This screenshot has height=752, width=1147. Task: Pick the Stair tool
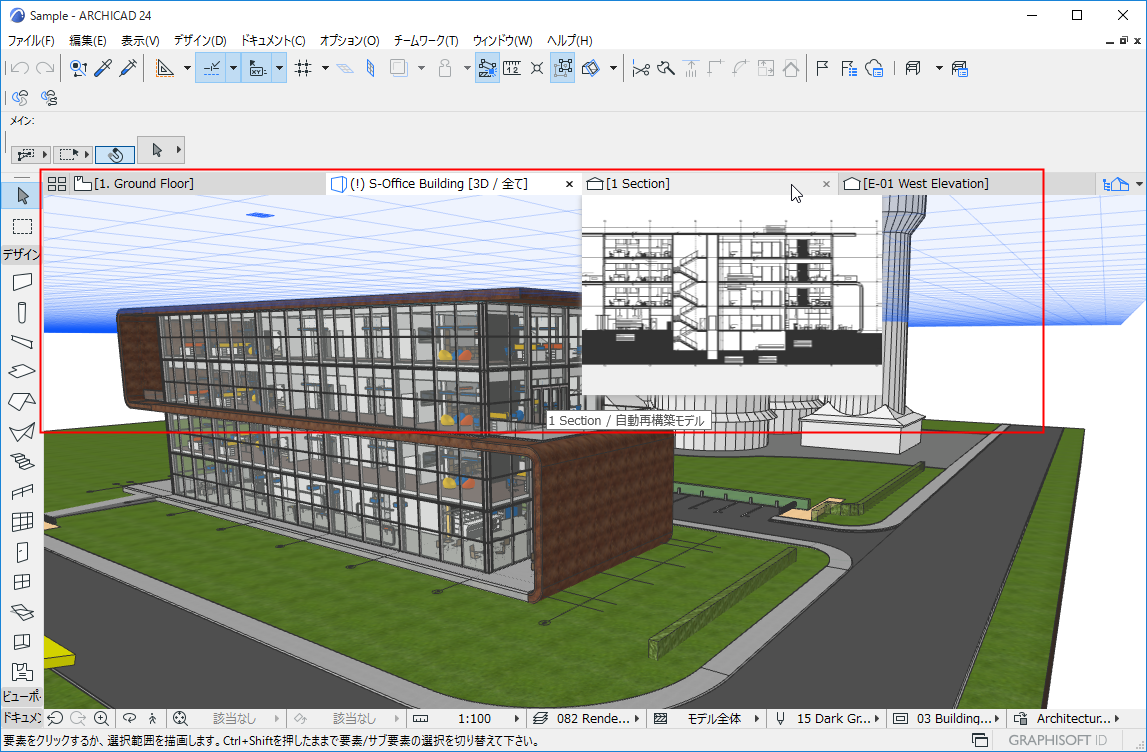pyautogui.click(x=22, y=461)
